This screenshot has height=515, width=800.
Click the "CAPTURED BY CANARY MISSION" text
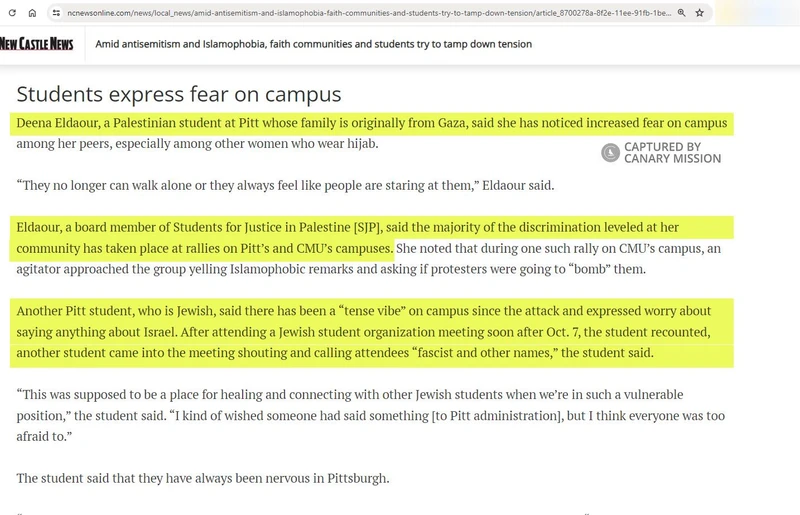672,152
